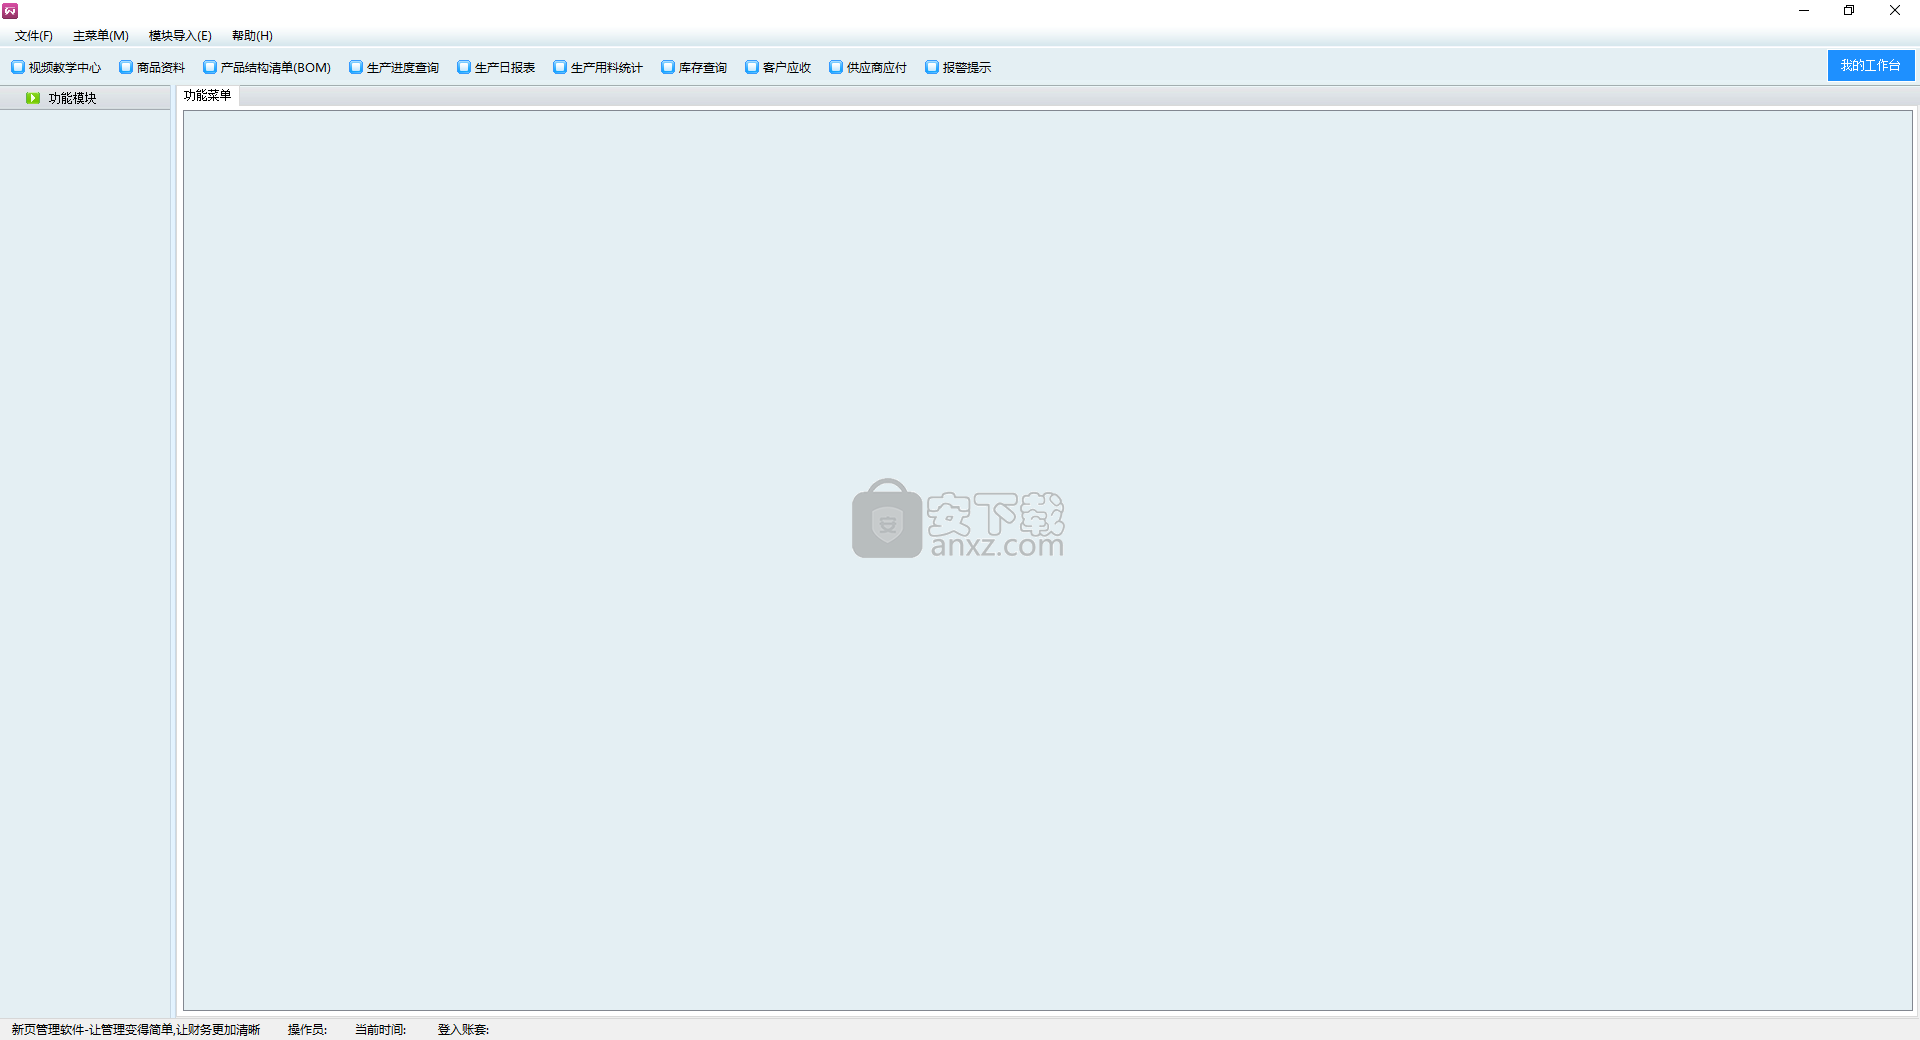Switch to the 功能菜单 tab

pyautogui.click(x=208, y=96)
